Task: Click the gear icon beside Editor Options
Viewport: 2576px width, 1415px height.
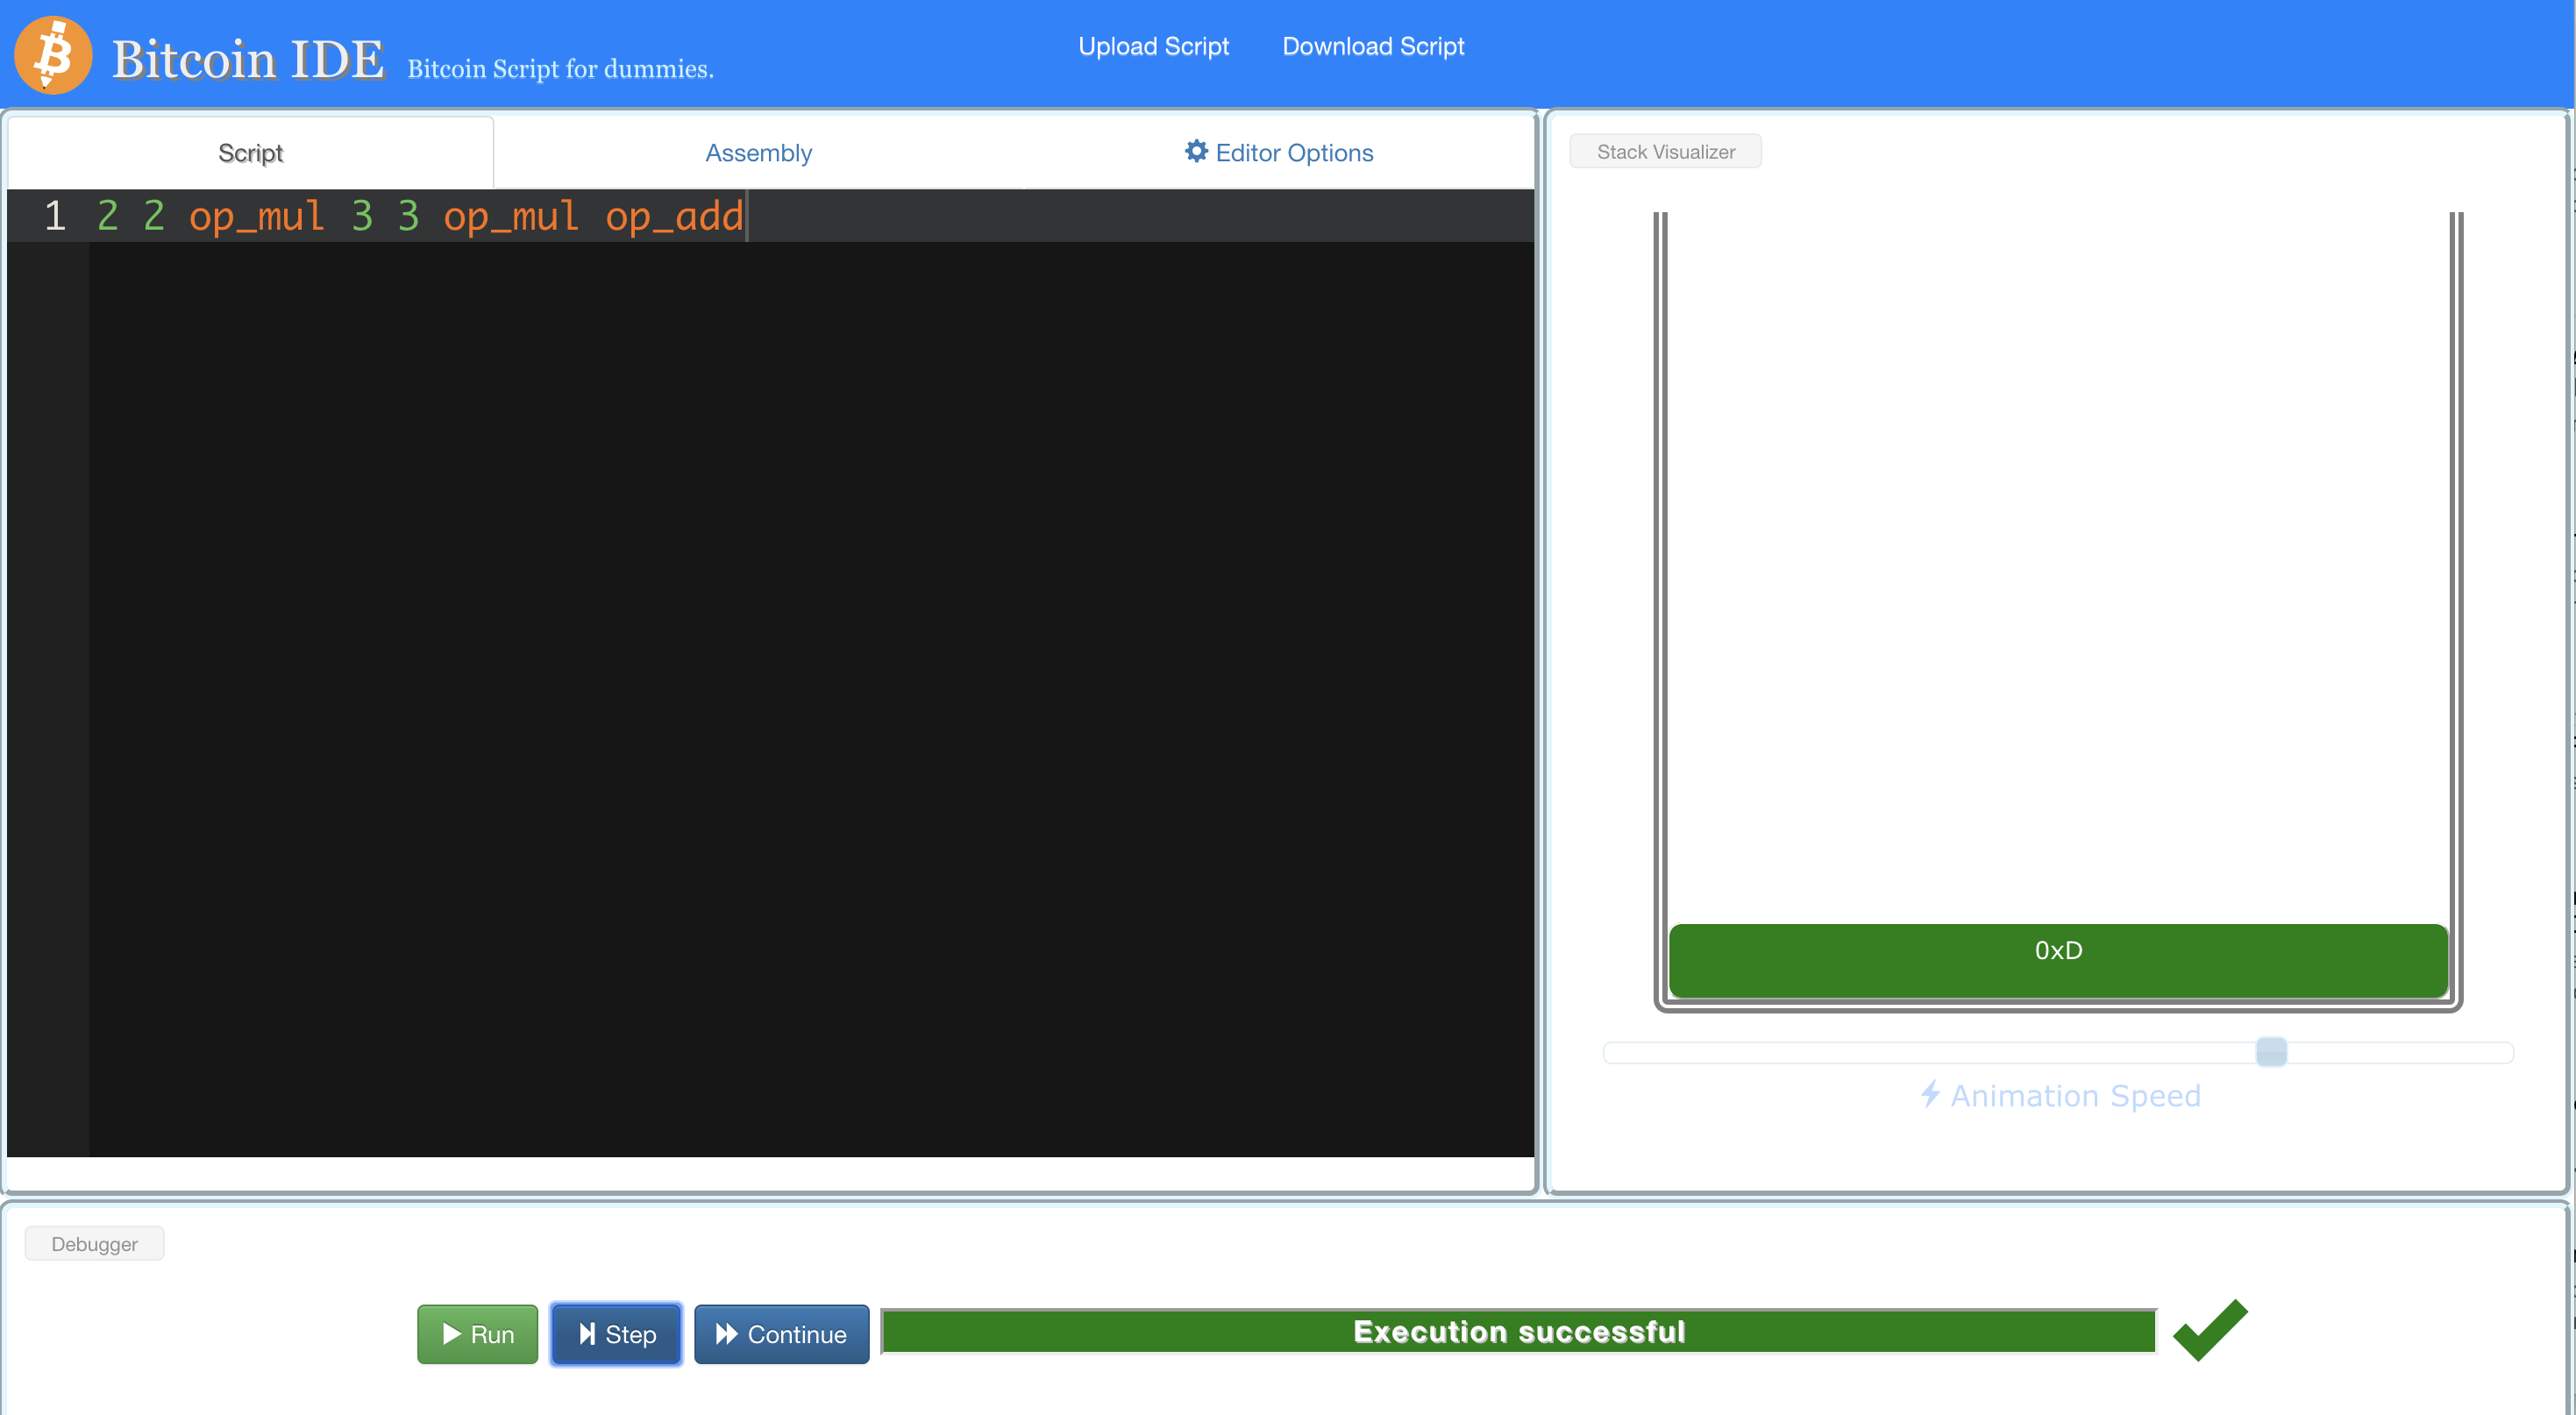Action: 1196,151
